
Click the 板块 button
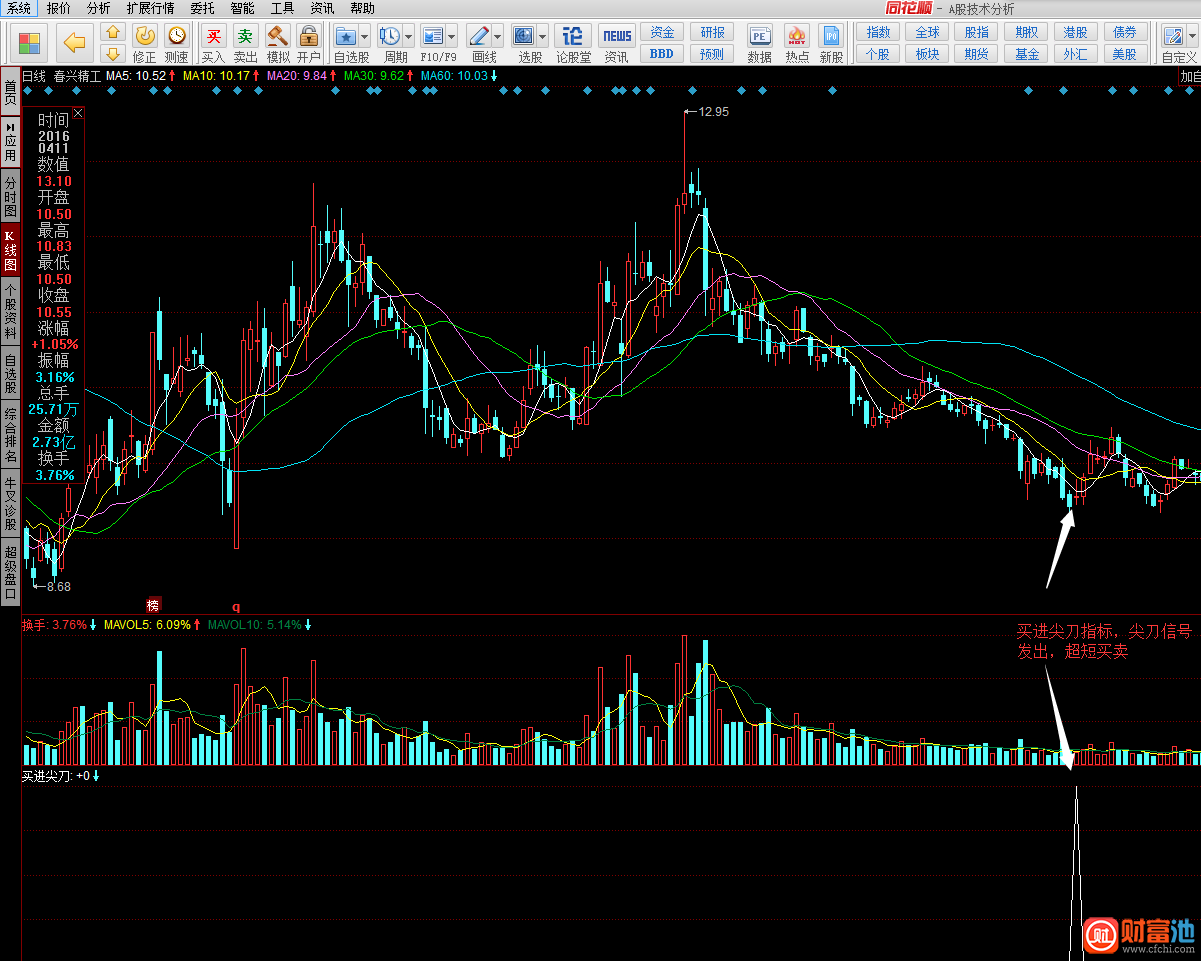tap(927, 54)
